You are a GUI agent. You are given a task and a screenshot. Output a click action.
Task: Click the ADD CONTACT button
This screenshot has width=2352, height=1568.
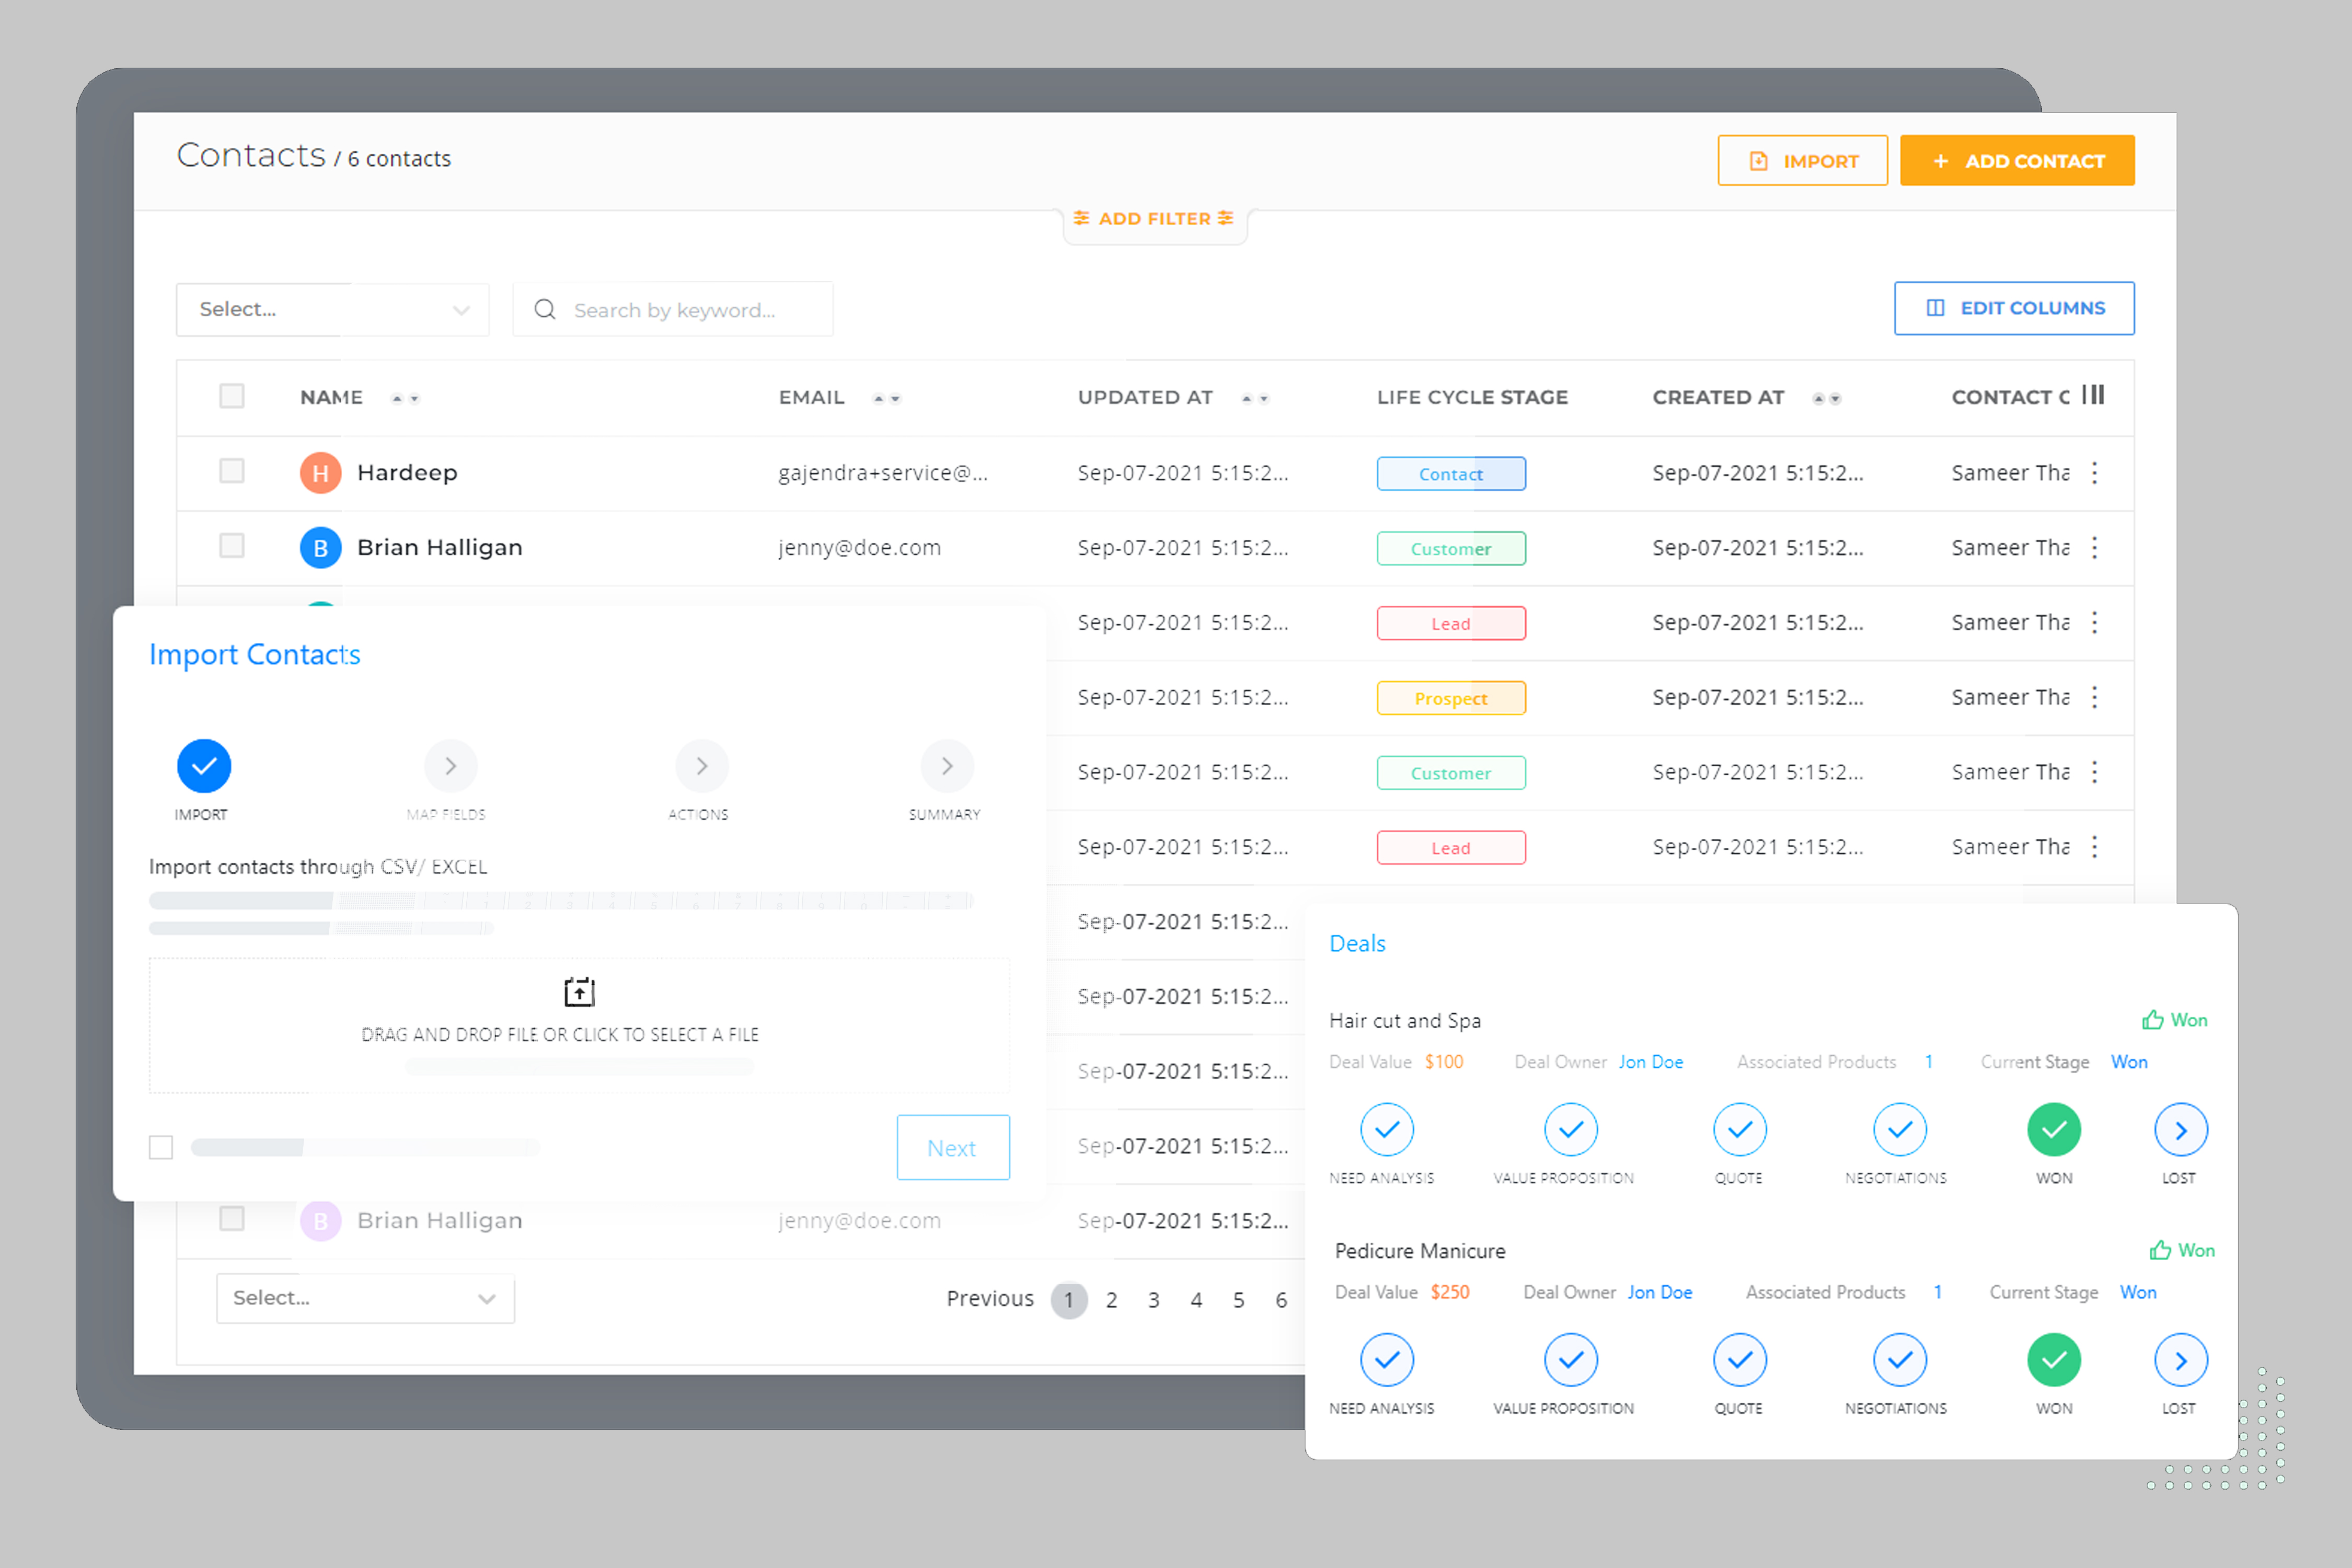2017,160
